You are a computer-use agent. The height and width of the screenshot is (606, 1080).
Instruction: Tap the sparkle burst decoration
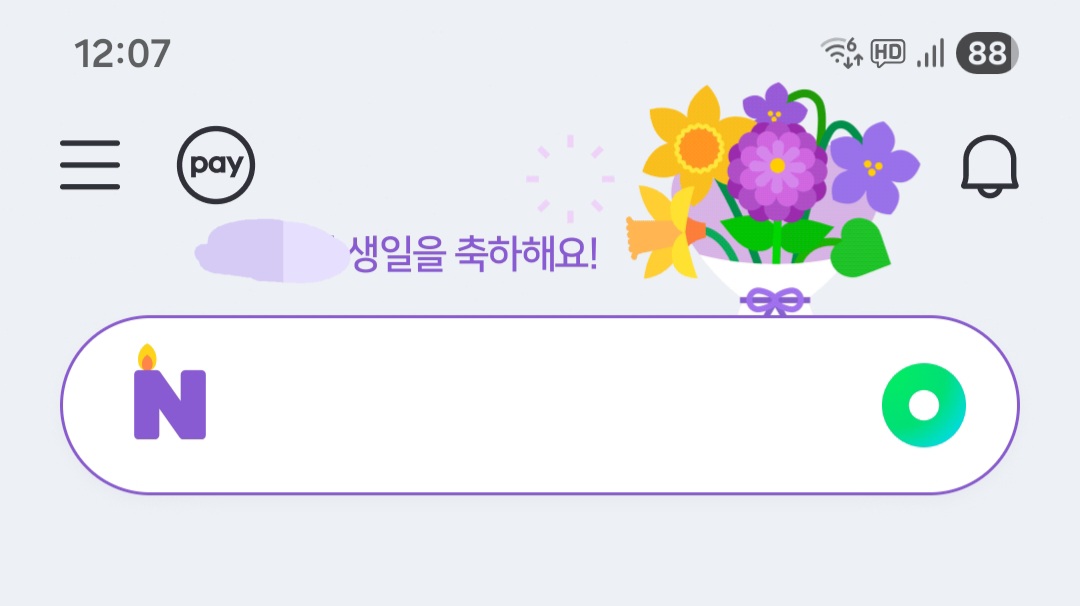click(x=570, y=180)
